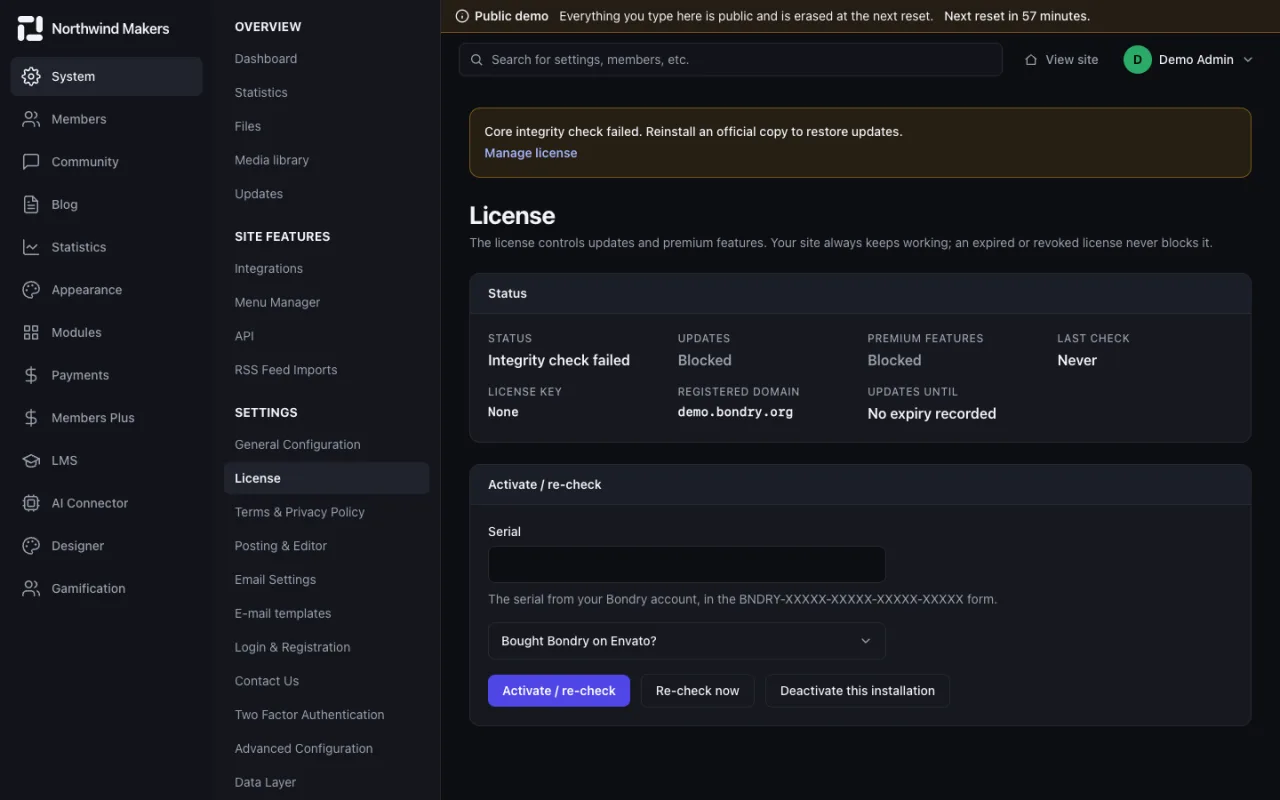Open Media library in Overview

tap(272, 160)
